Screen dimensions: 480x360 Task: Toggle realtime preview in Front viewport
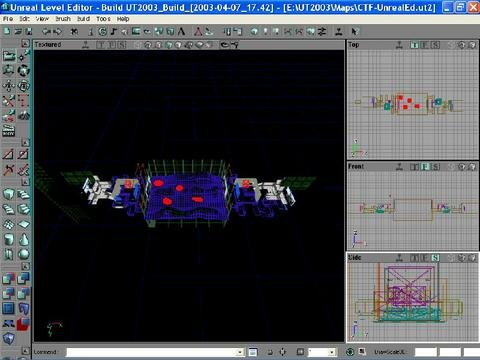point(399,166)
